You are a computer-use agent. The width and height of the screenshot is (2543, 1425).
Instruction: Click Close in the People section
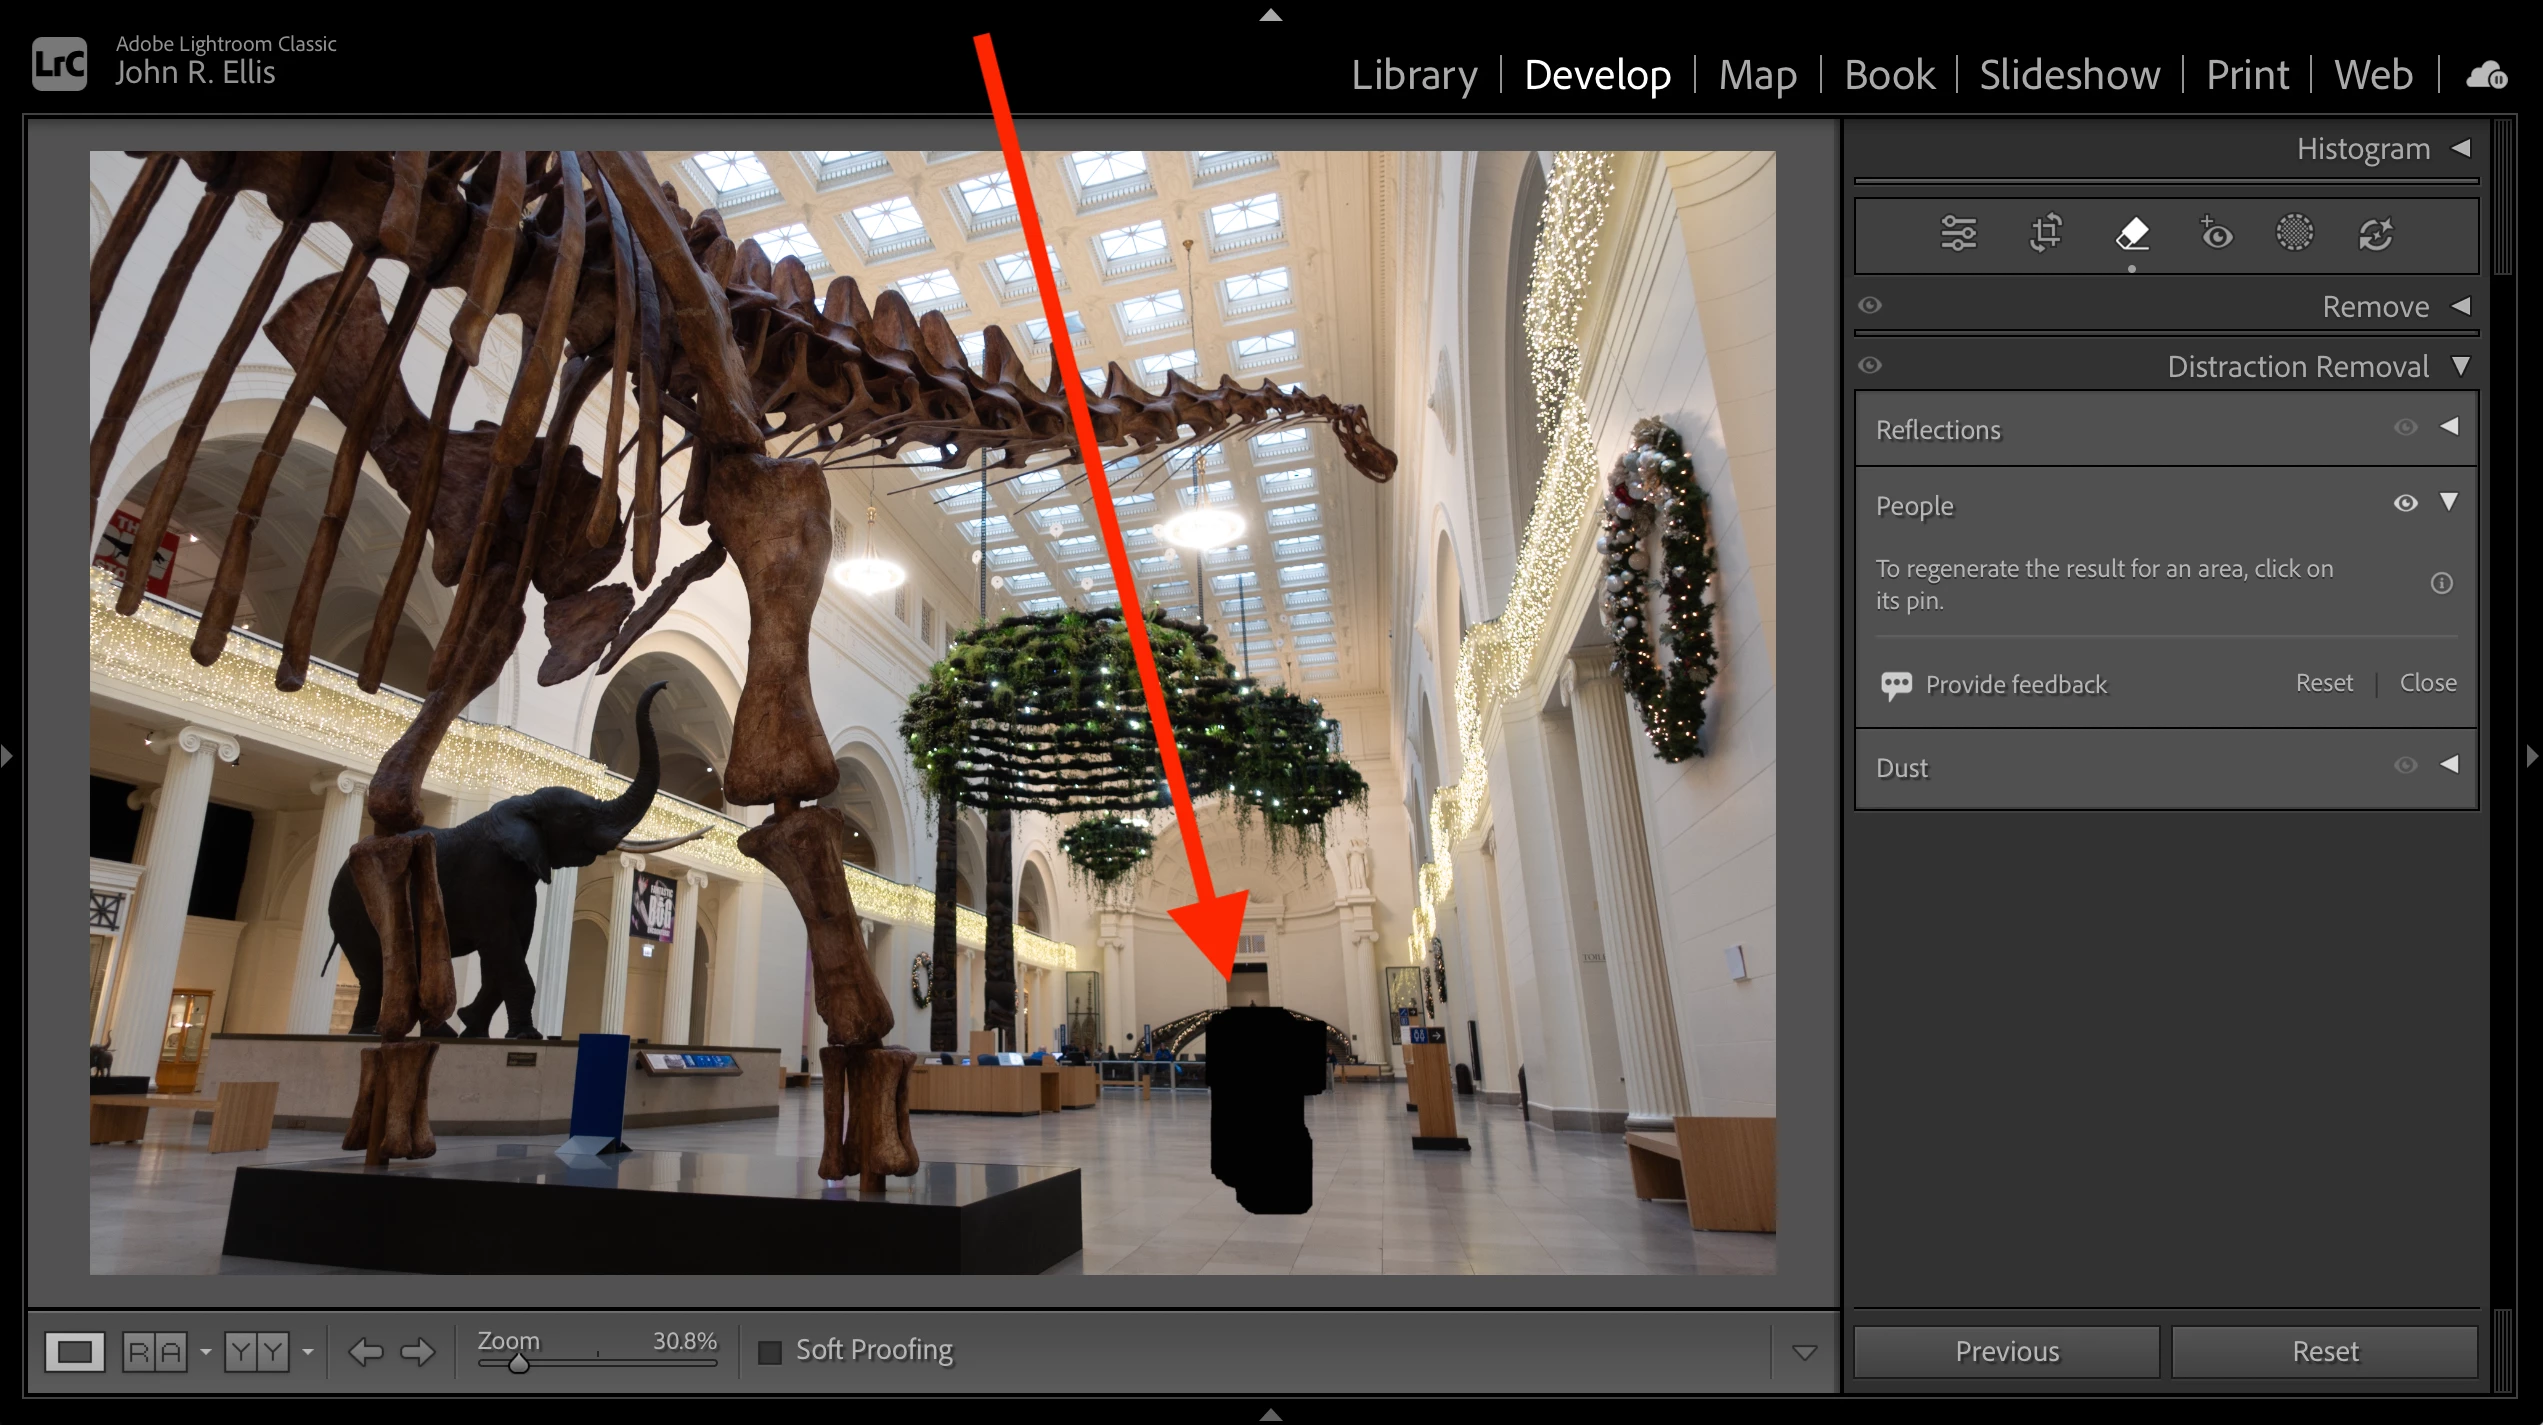tap(2427, 683)
